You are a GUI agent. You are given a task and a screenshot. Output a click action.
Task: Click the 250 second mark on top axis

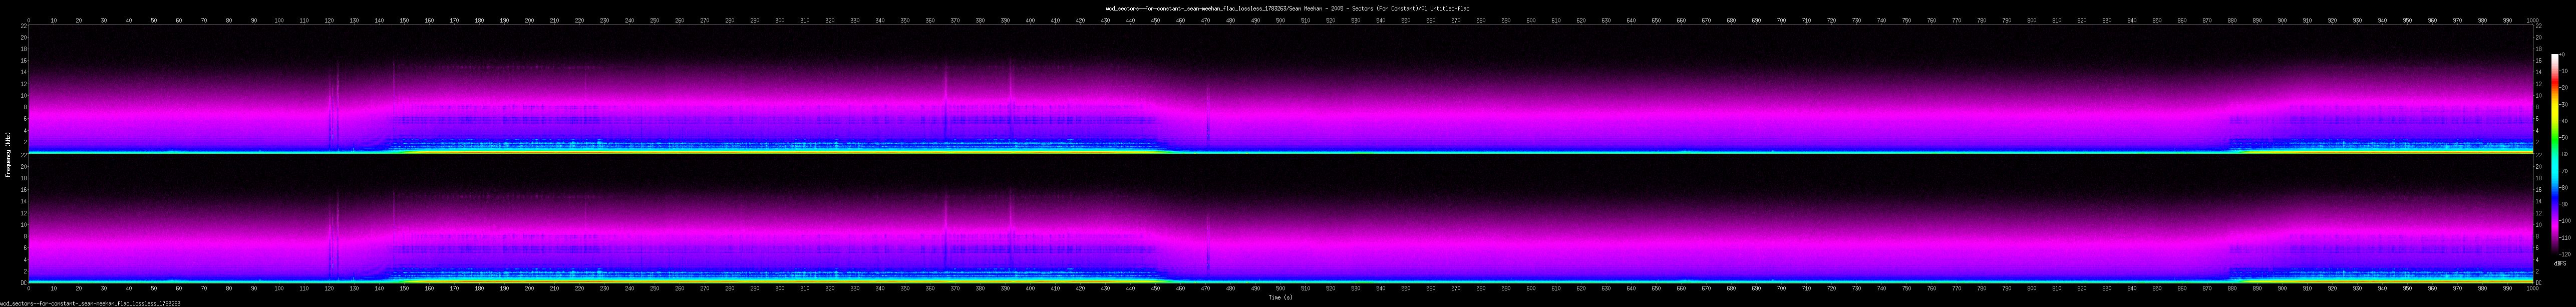coord(654,20)
